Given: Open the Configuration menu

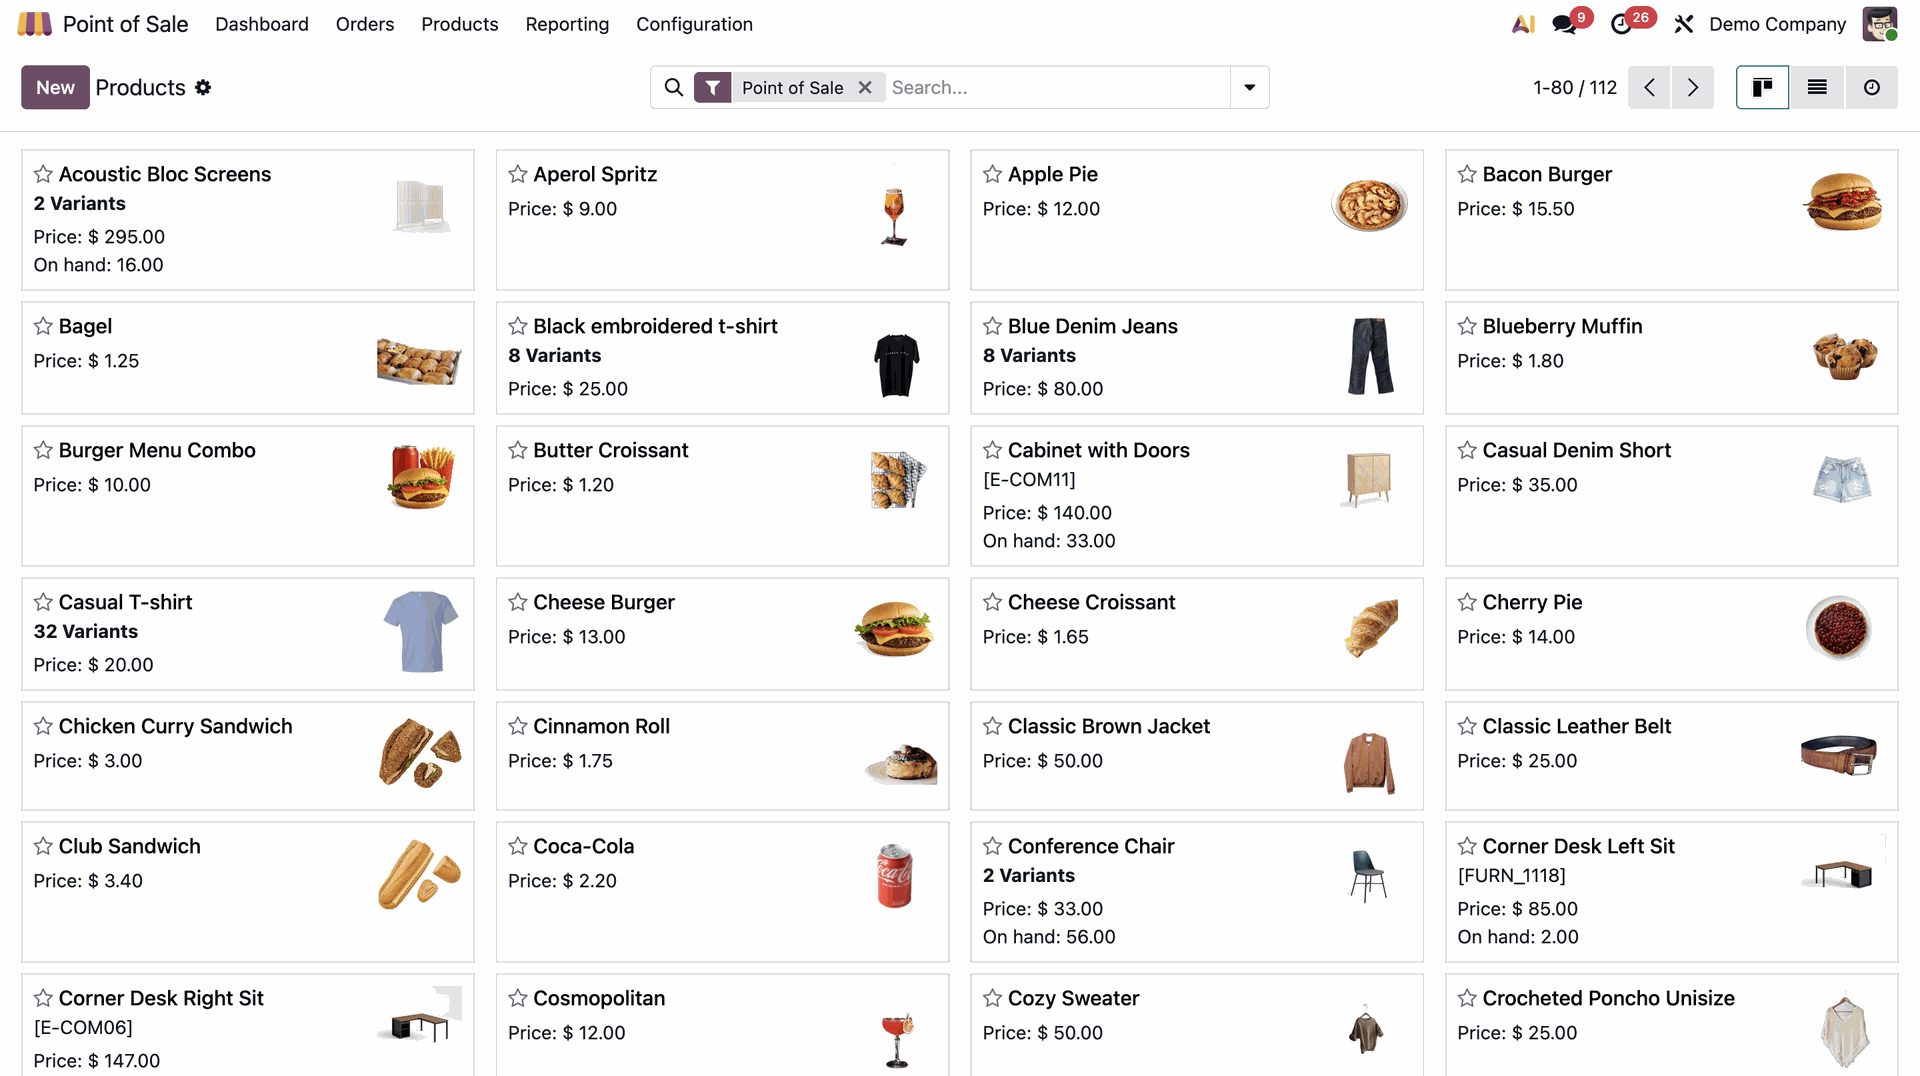Looking at the screenshot, I should pos(694,24).
